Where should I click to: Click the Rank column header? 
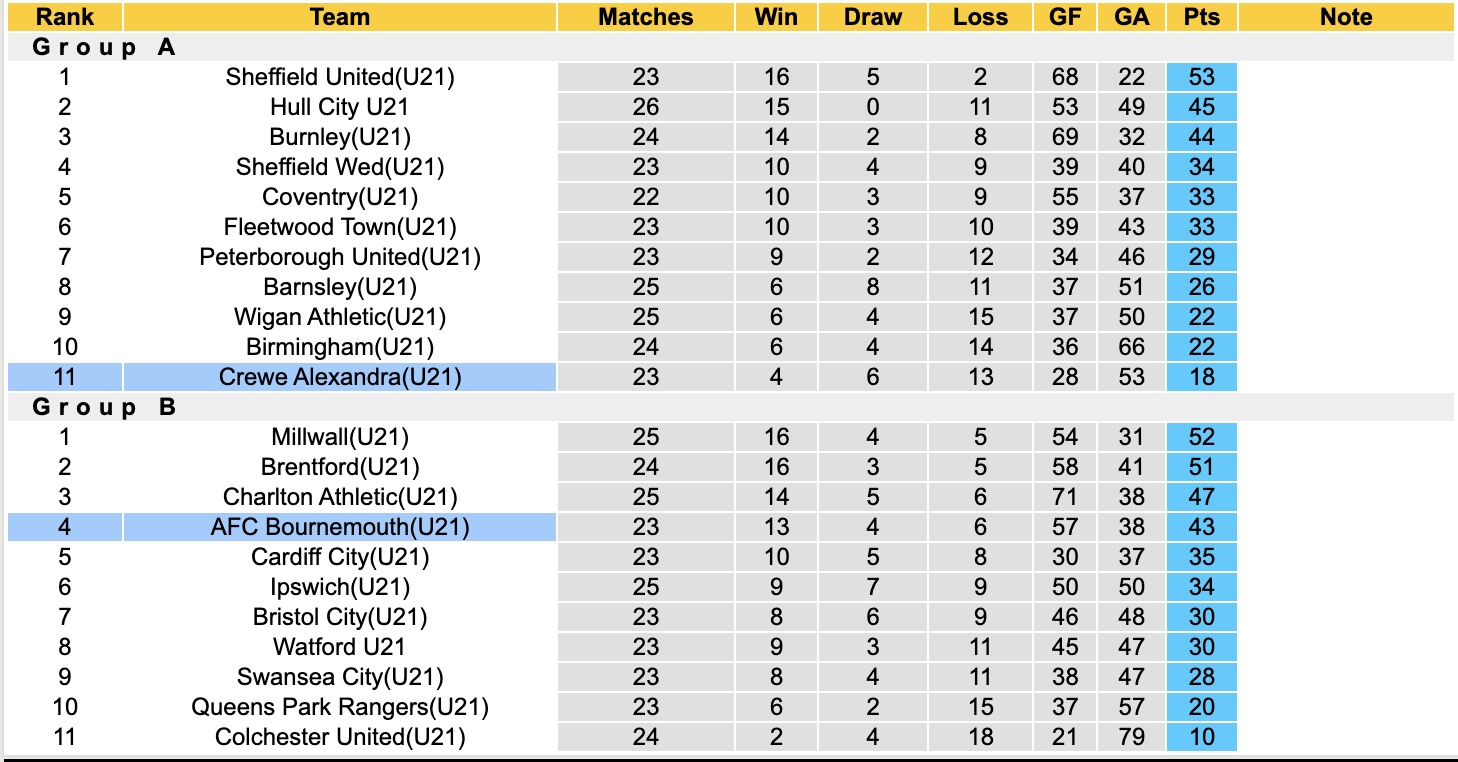click(65, 17)
